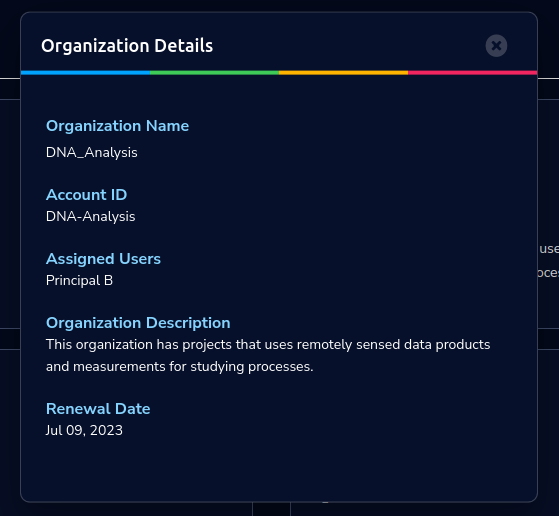This screenshot has height=516, width=559.
Task: Click the Principal B assigned user
Action: tap(79, 281)
